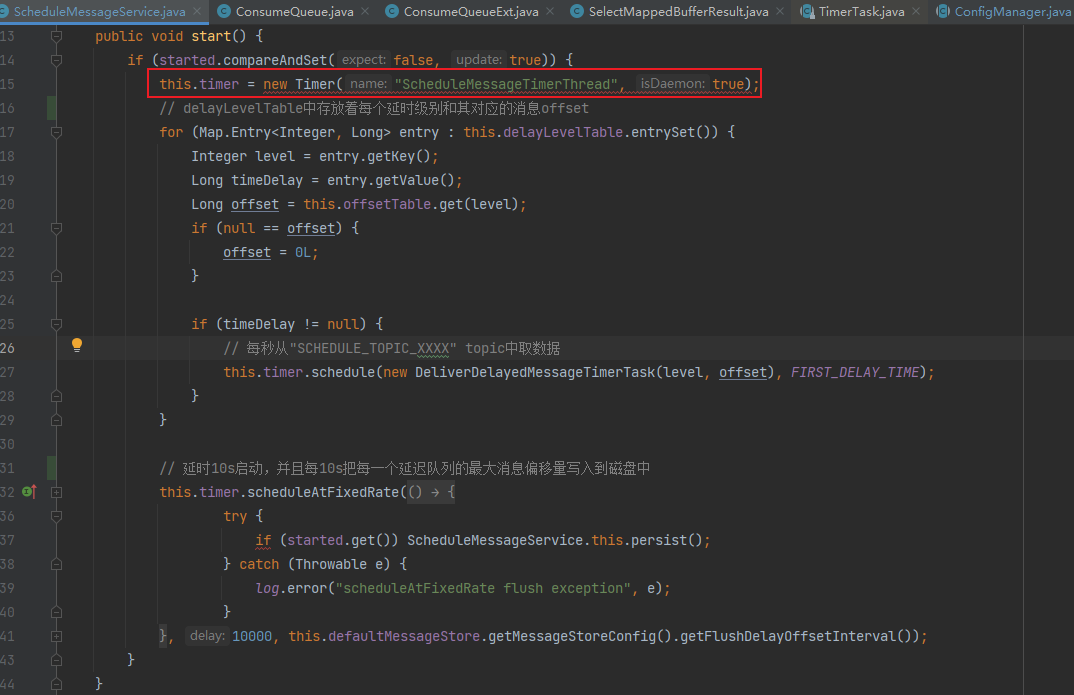Close the ConsumeQueue.java tab

point(365,12)
